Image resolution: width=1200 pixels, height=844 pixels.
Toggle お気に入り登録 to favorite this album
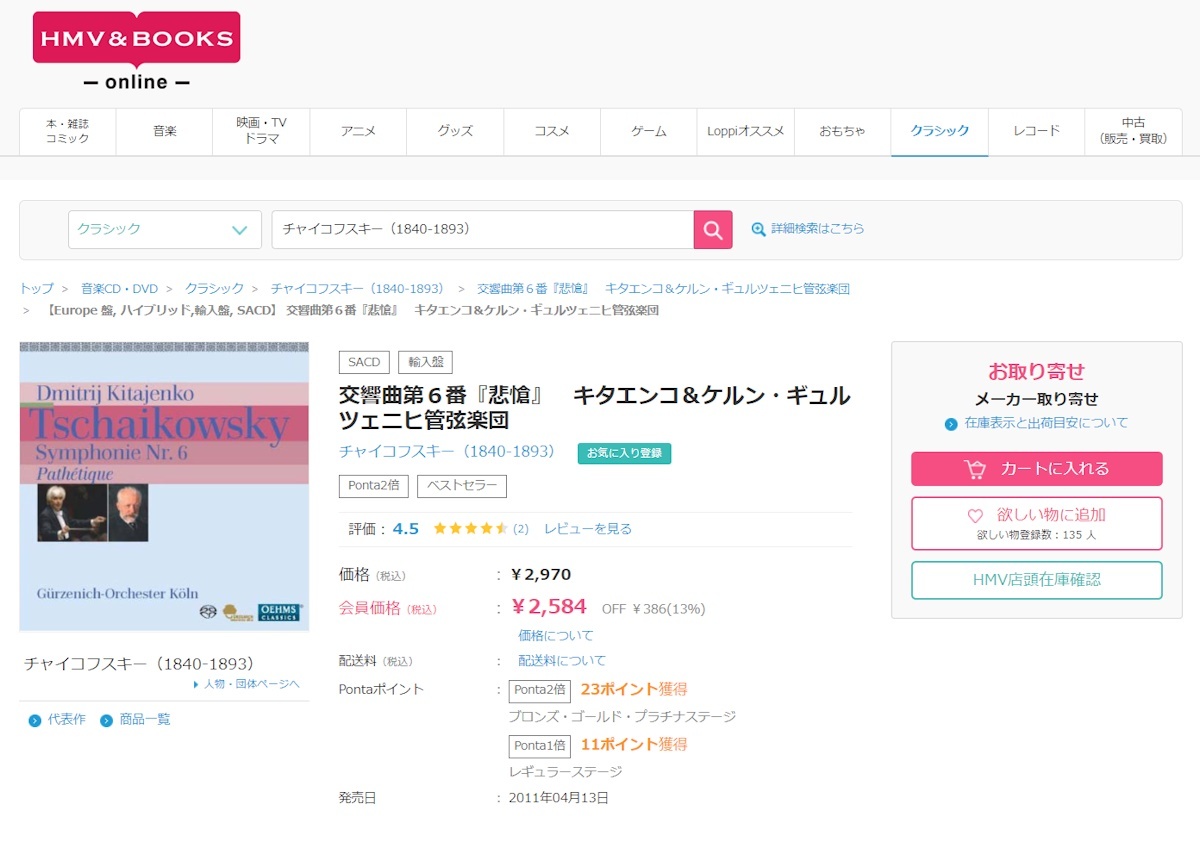(x=624, y=452)
